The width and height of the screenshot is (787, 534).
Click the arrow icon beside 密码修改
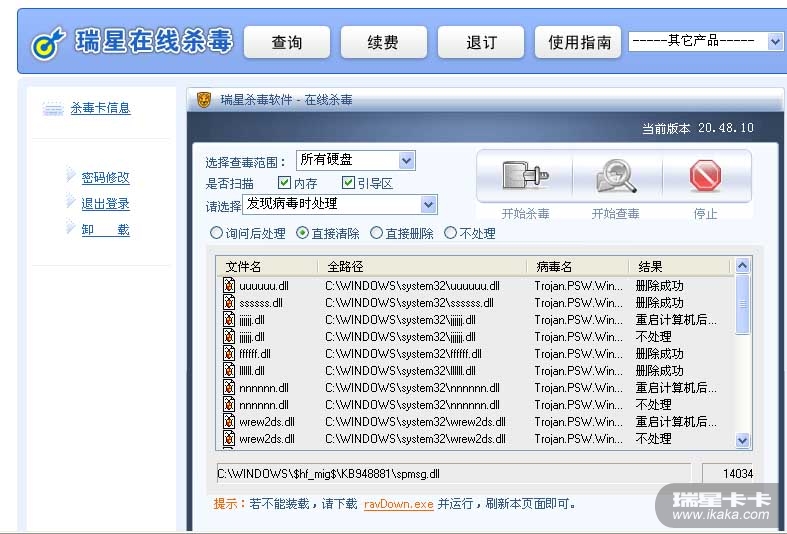[71, 175]
